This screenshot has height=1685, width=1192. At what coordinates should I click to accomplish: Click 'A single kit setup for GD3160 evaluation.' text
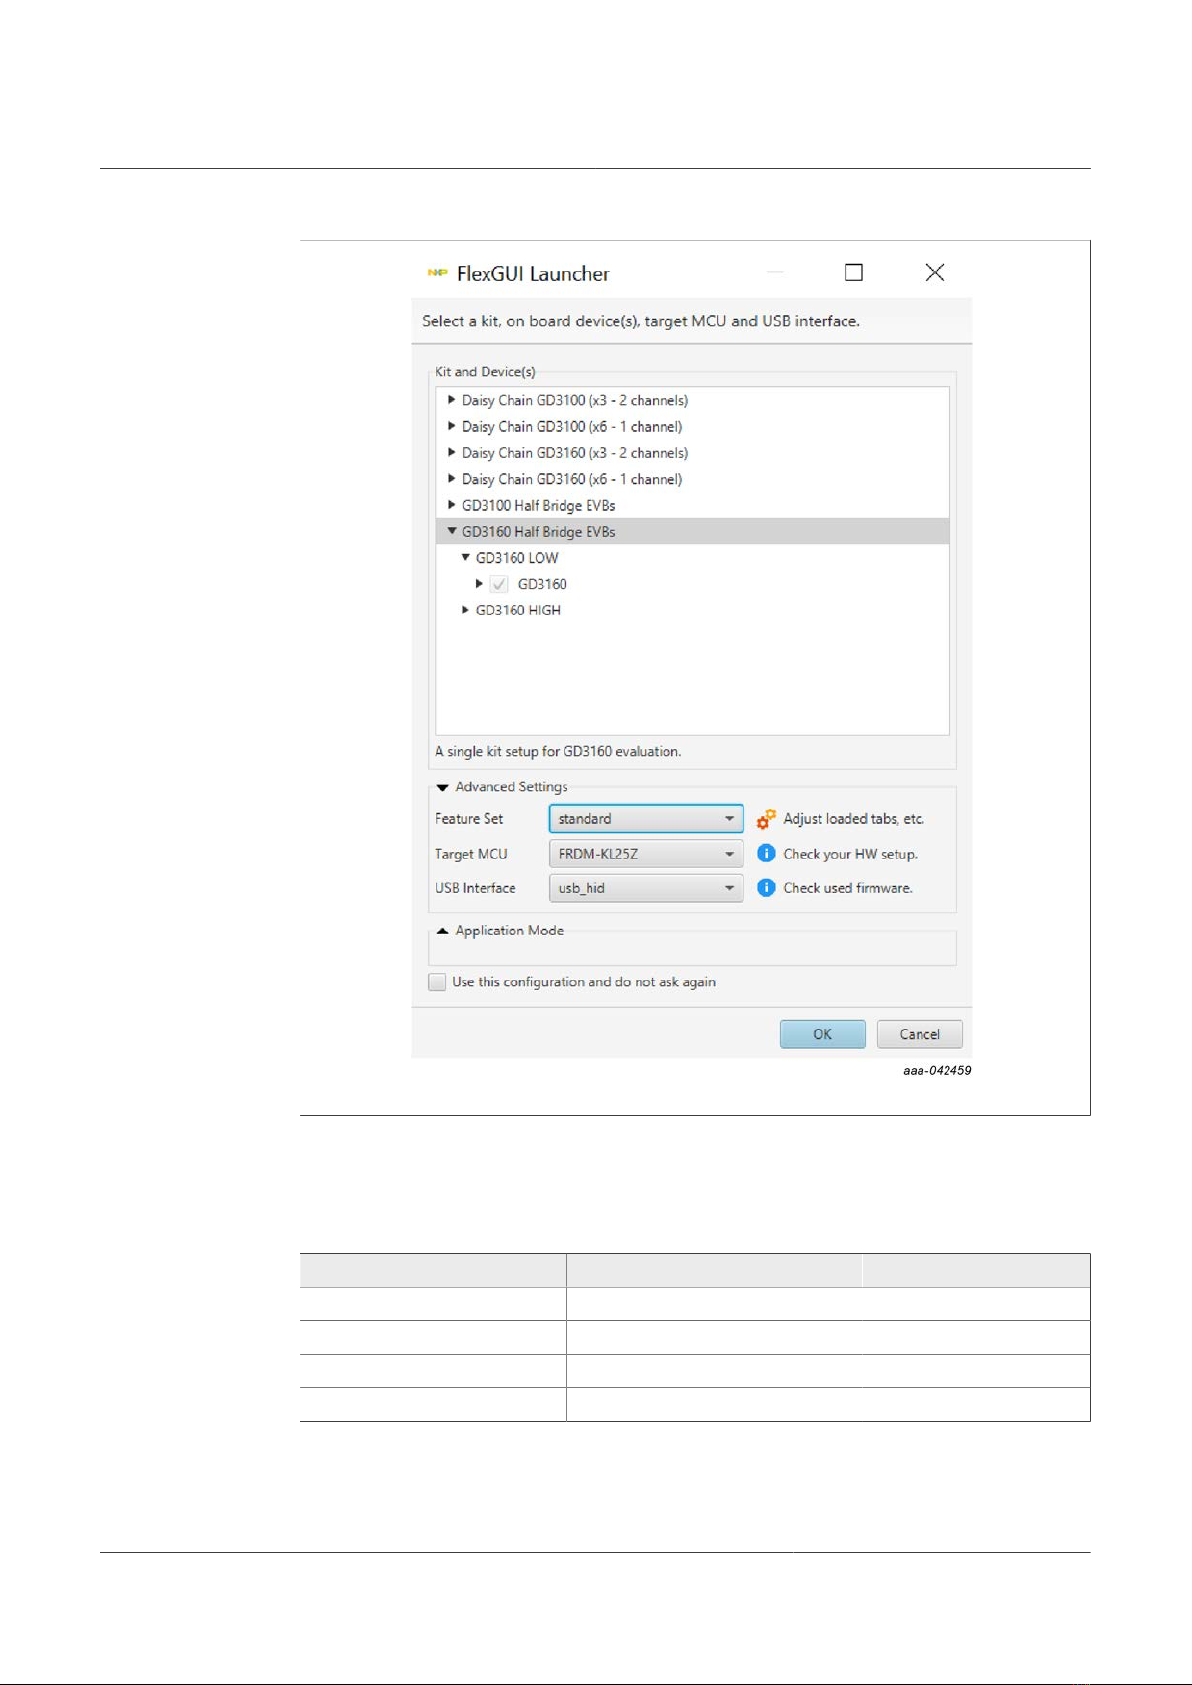tap(558, 751)
